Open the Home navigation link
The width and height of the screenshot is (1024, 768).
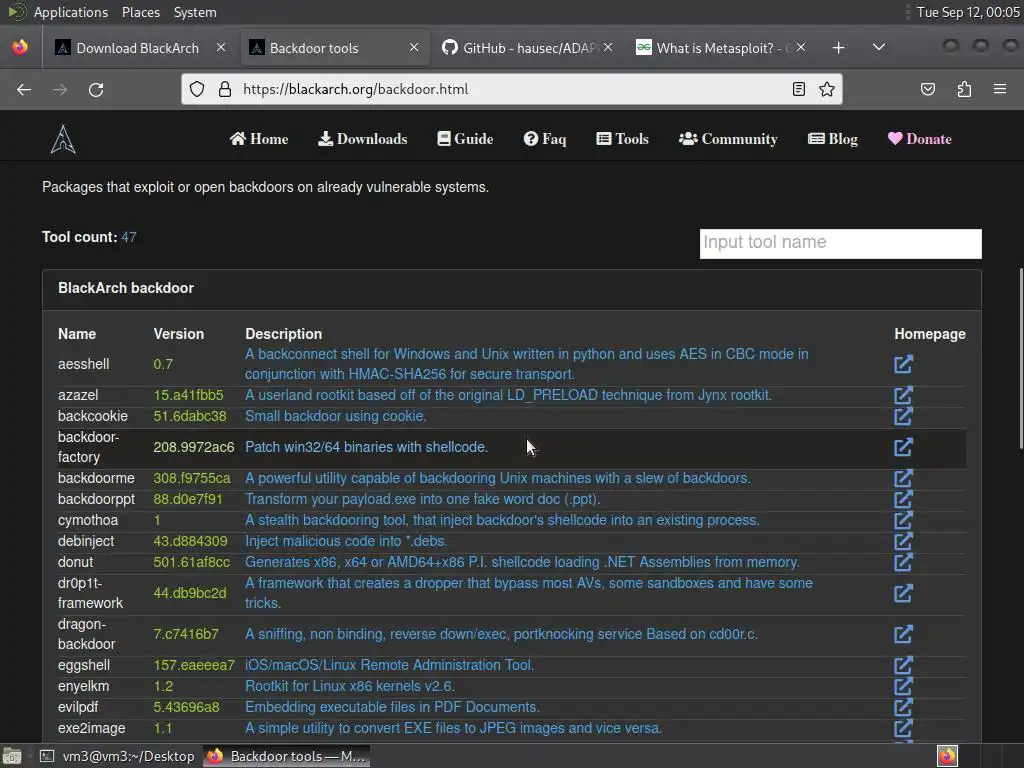coord(259,139)
